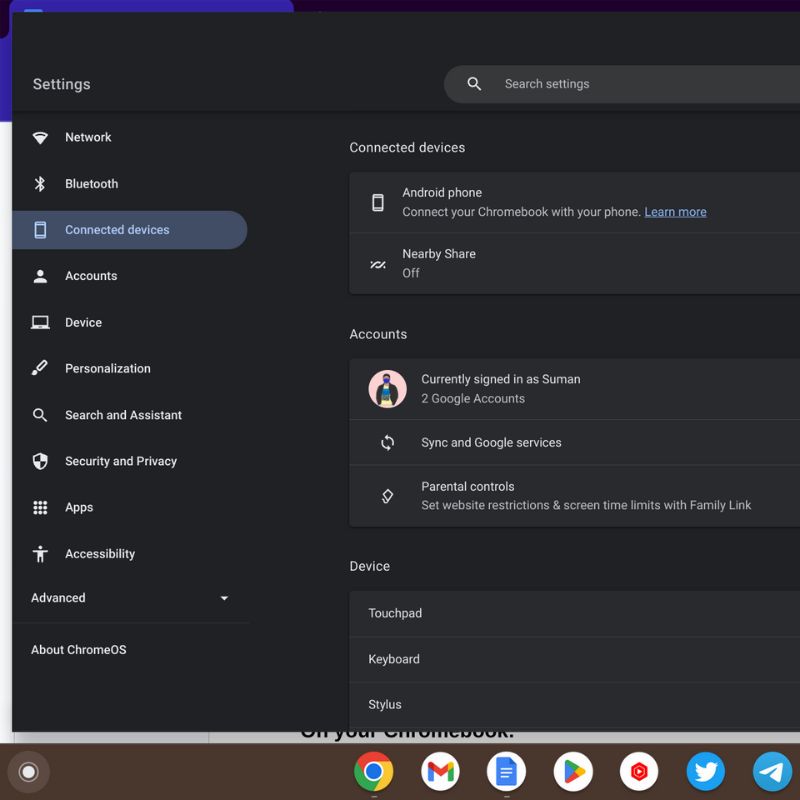Select Connected devices in sidebar

[130, 230]
